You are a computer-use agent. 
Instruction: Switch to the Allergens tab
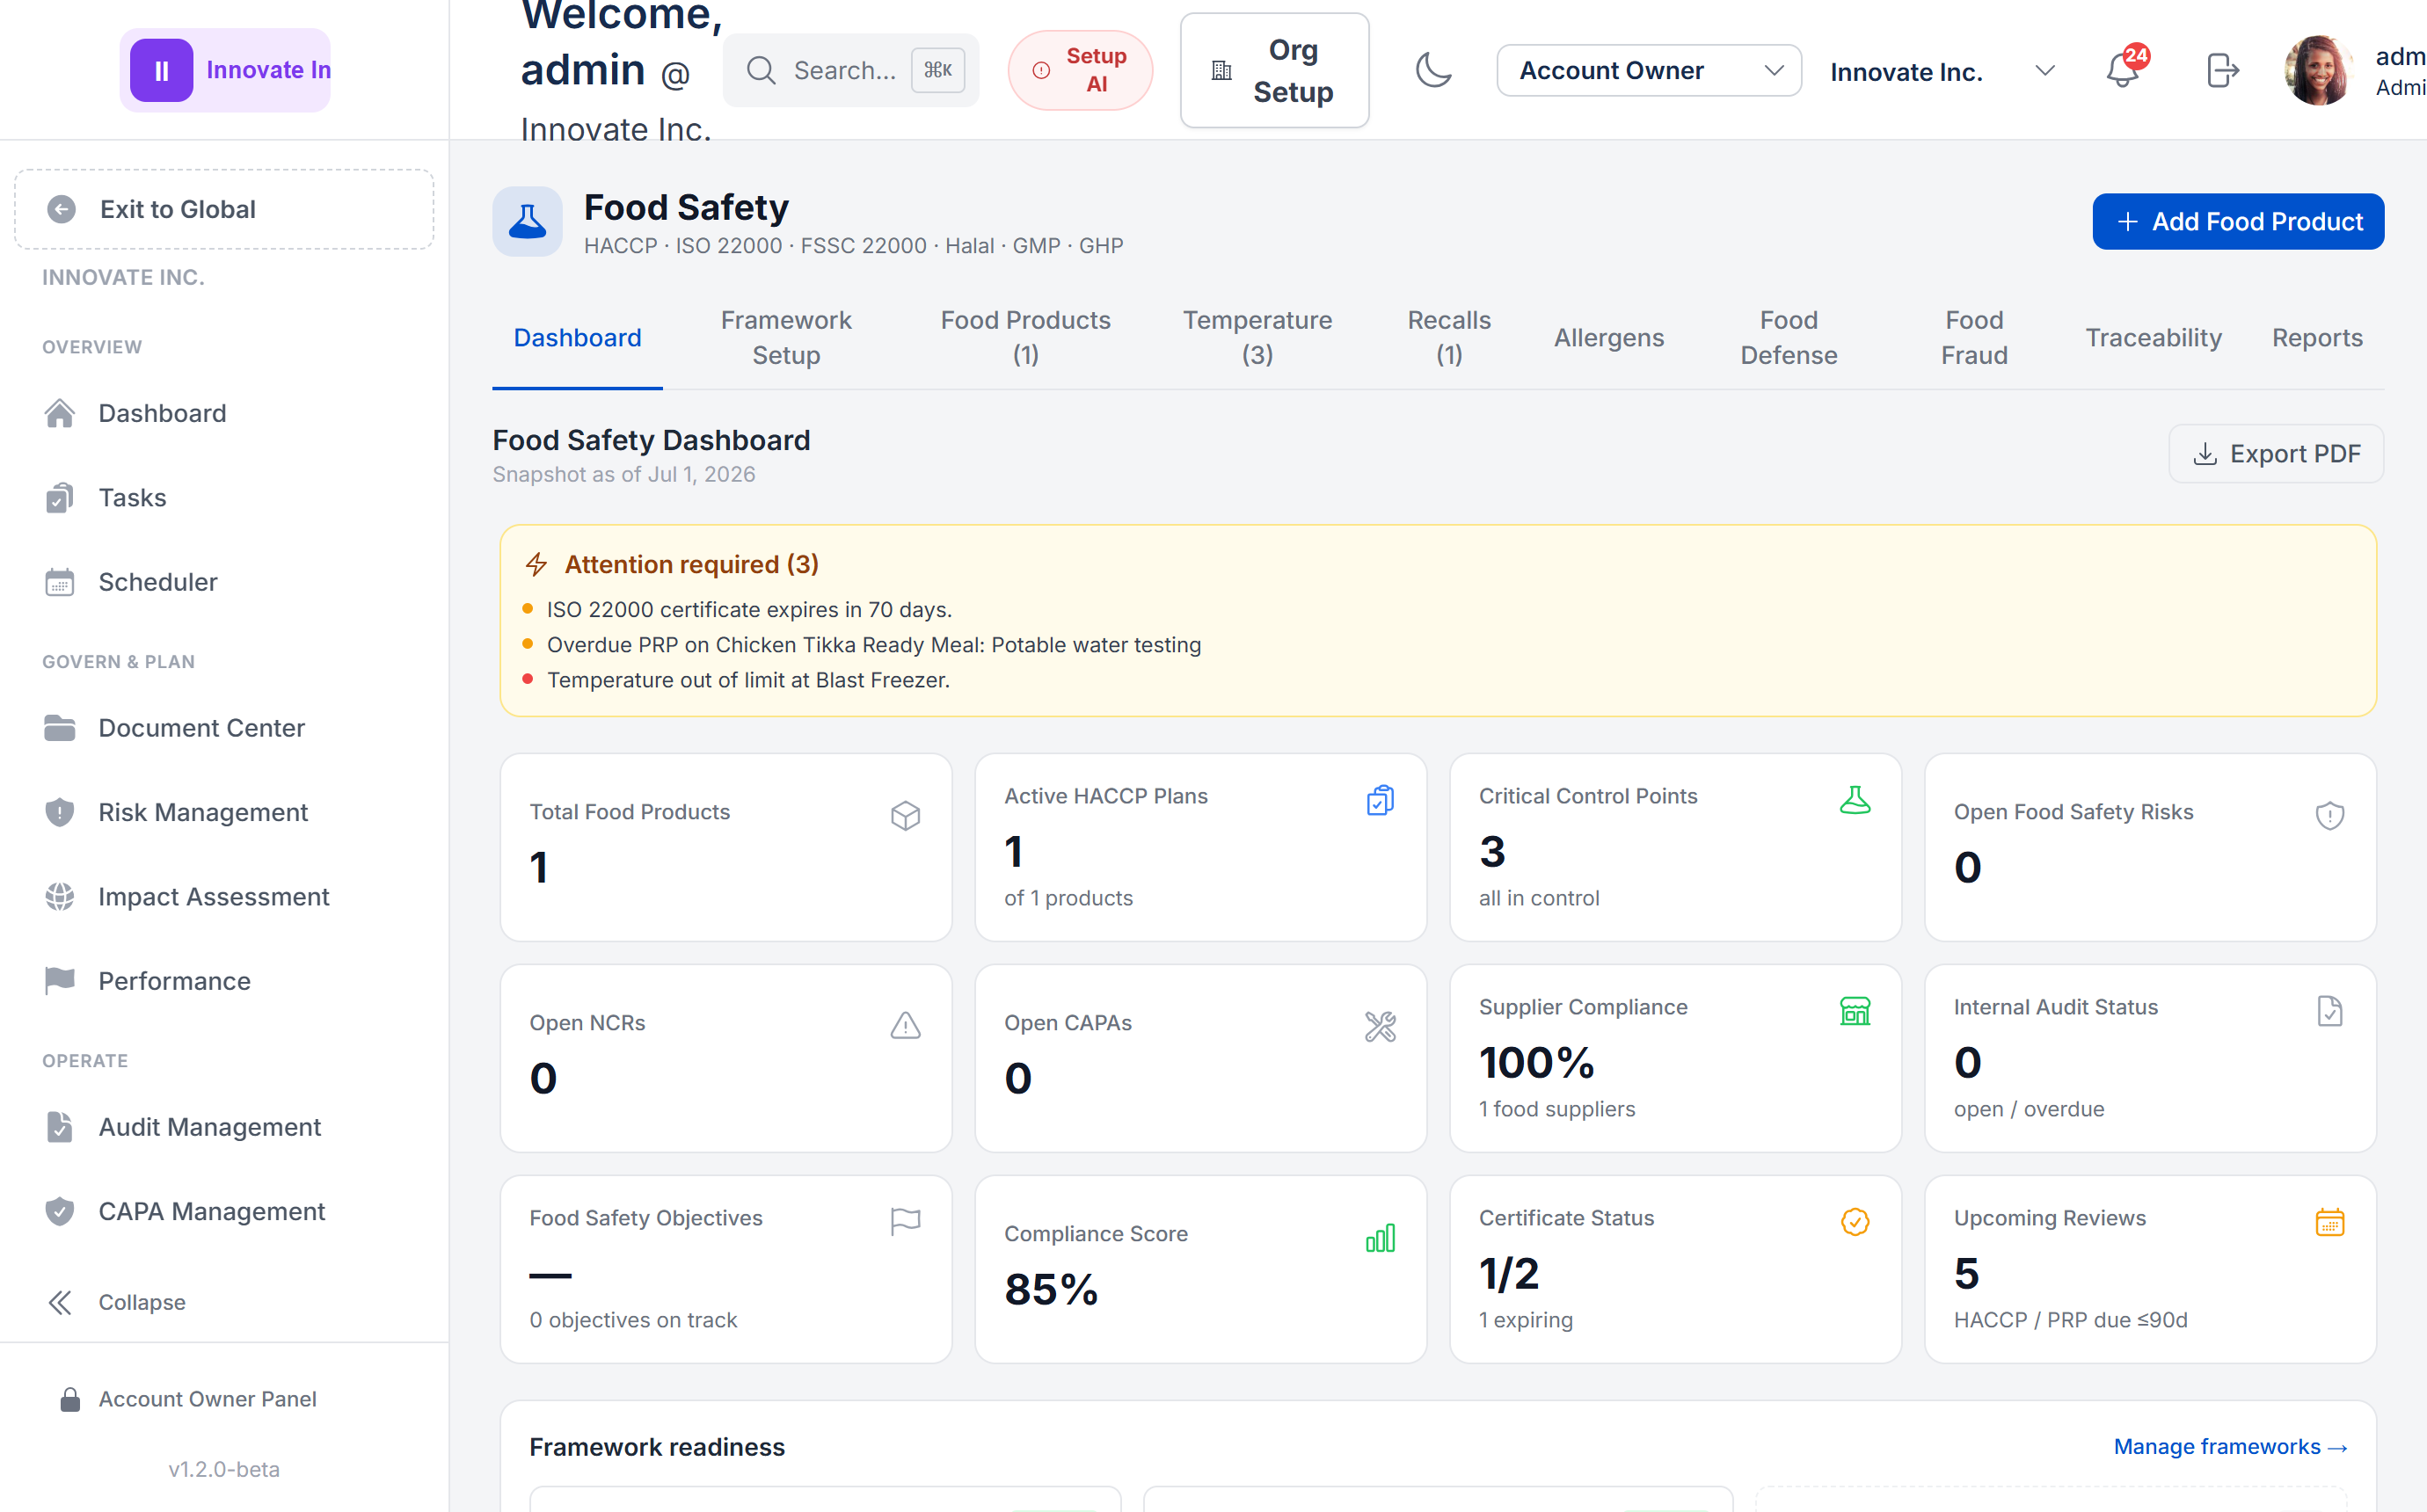tap(1609, 338)
